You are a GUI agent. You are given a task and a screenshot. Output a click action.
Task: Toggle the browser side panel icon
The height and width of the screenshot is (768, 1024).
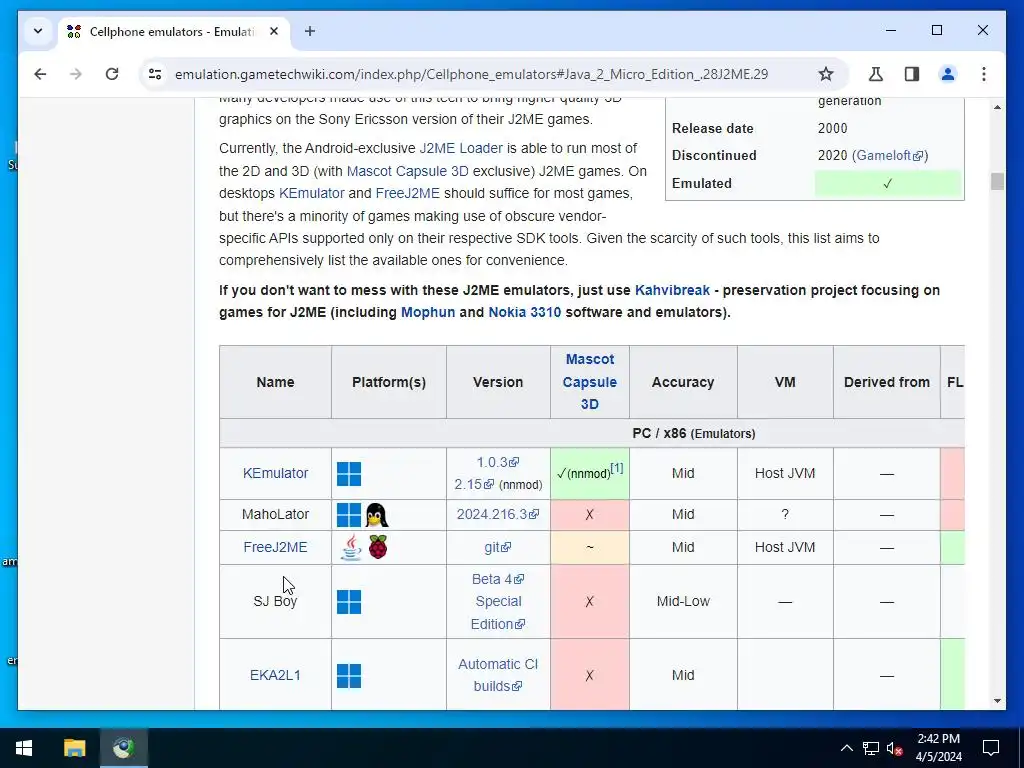[912, 74]
